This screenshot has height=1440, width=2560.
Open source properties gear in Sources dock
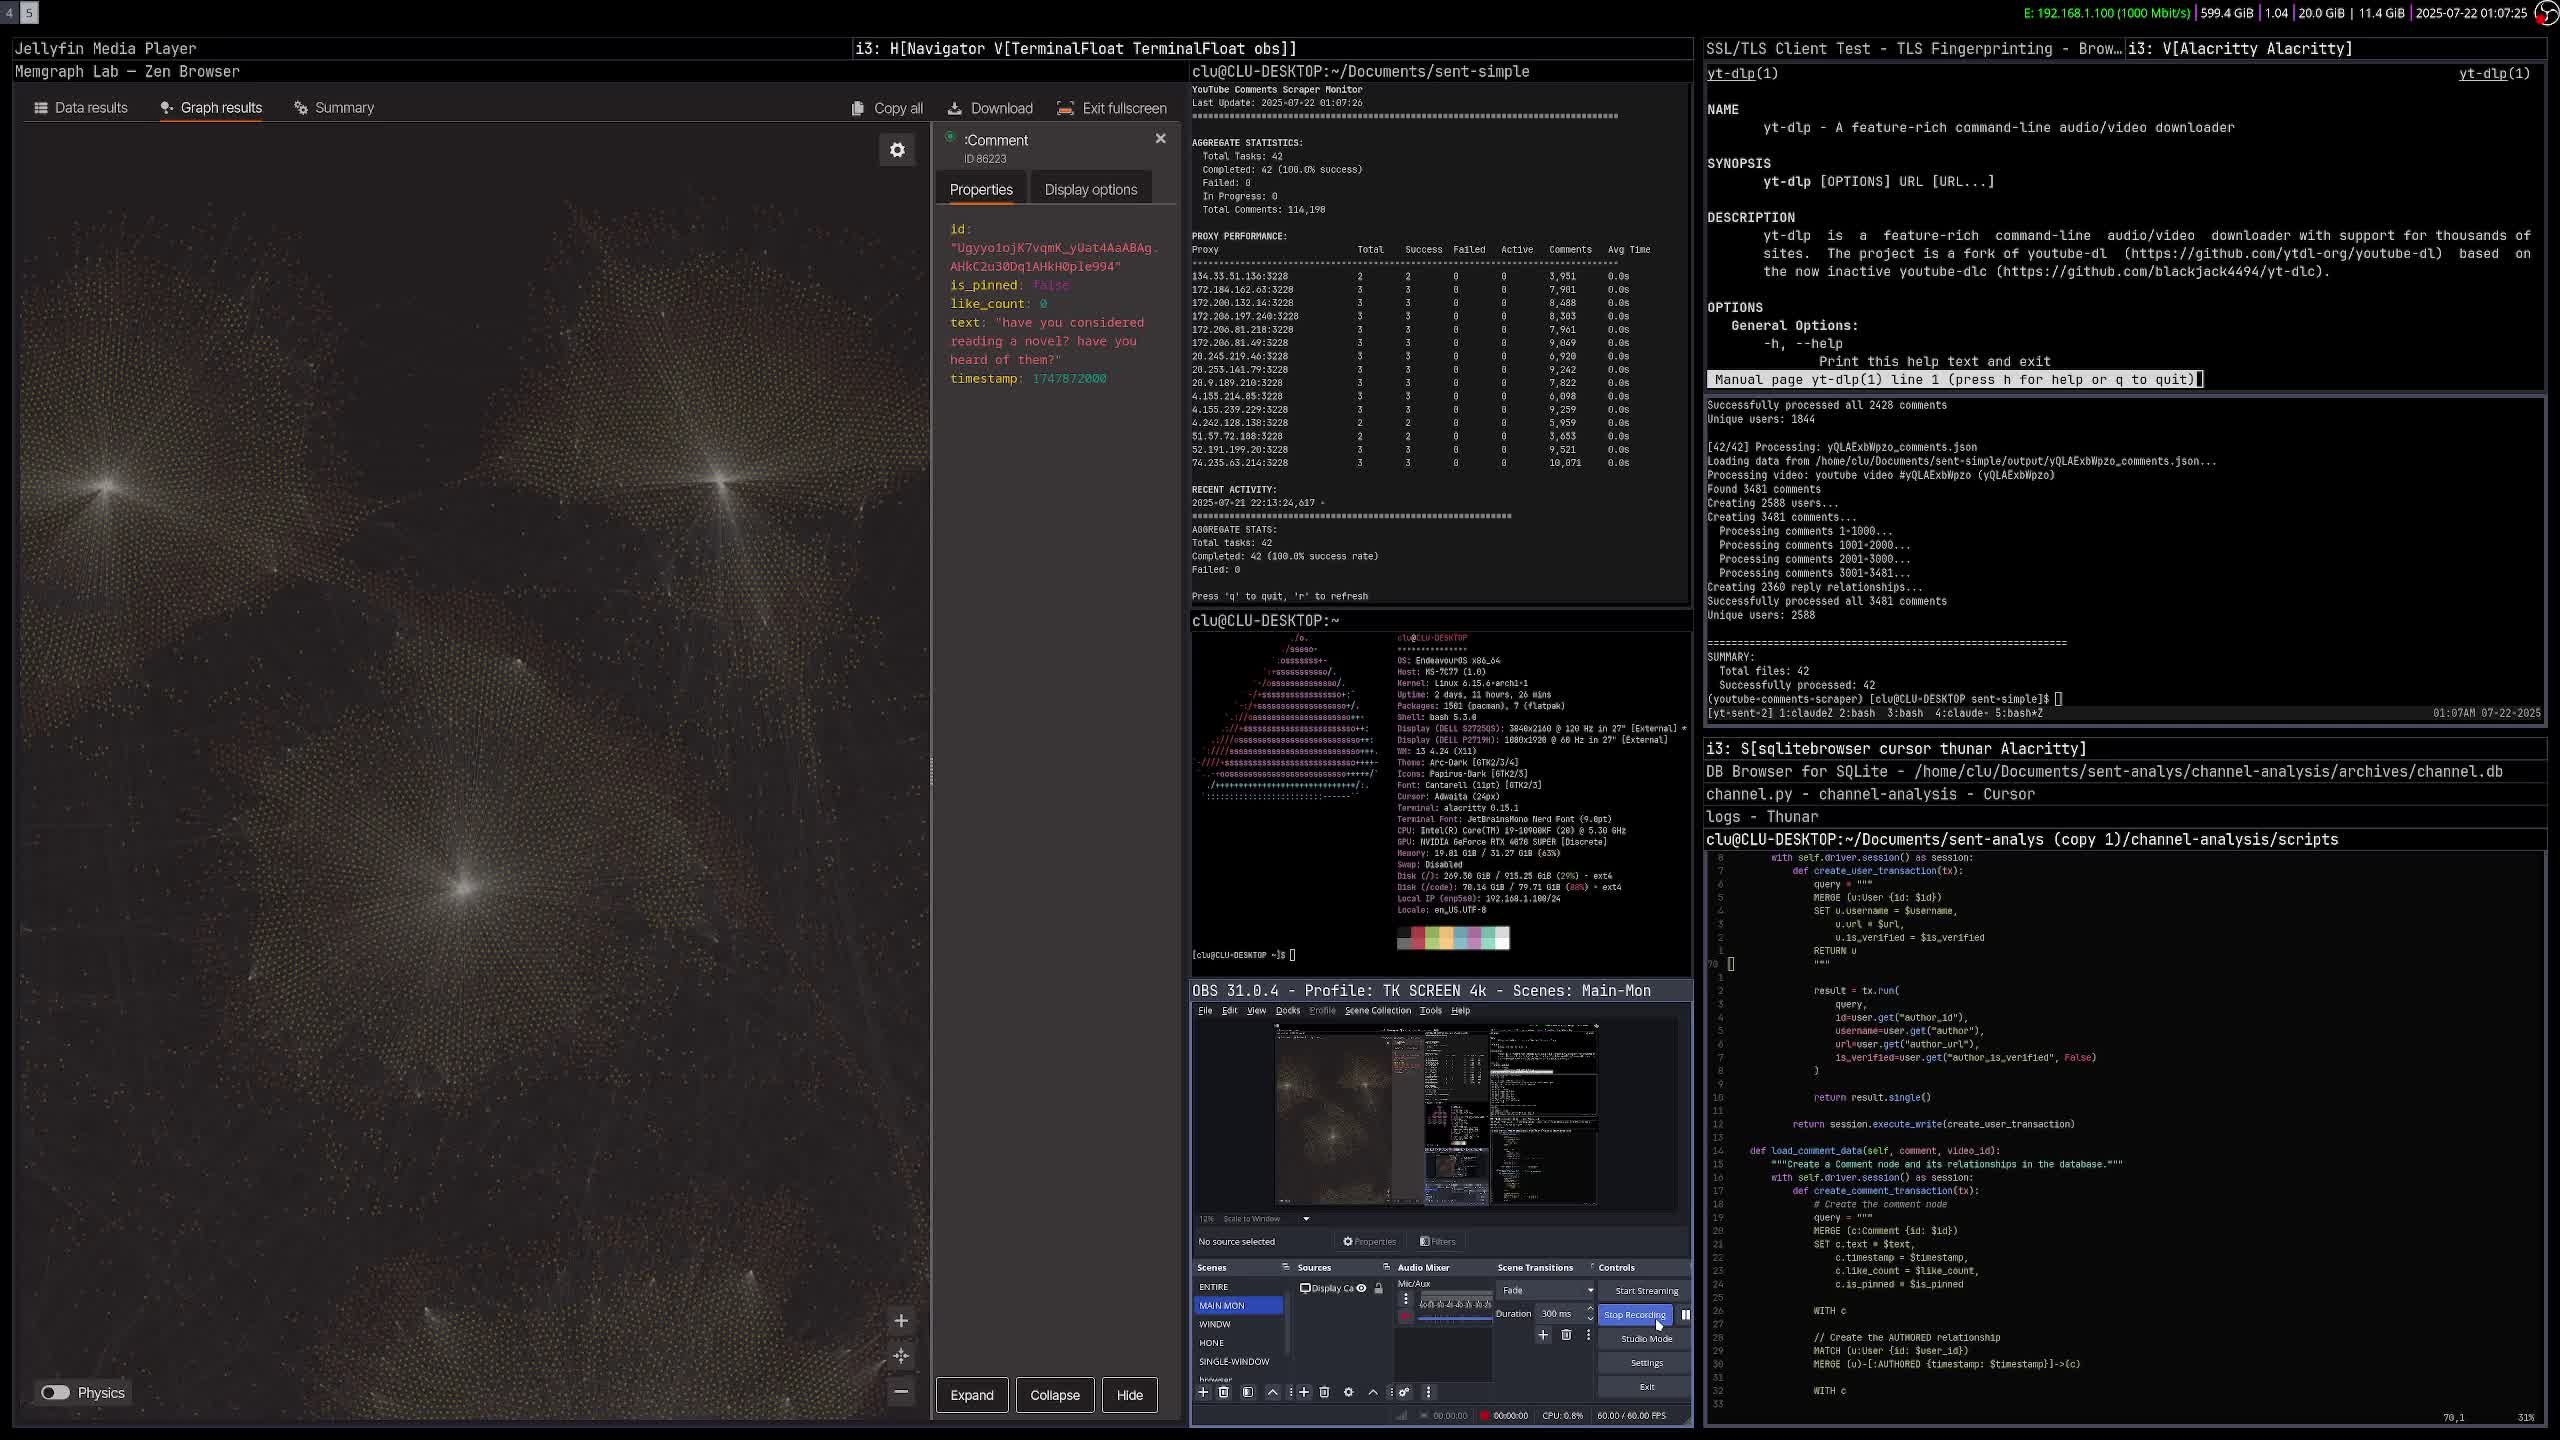[x=1348, y=1392]
